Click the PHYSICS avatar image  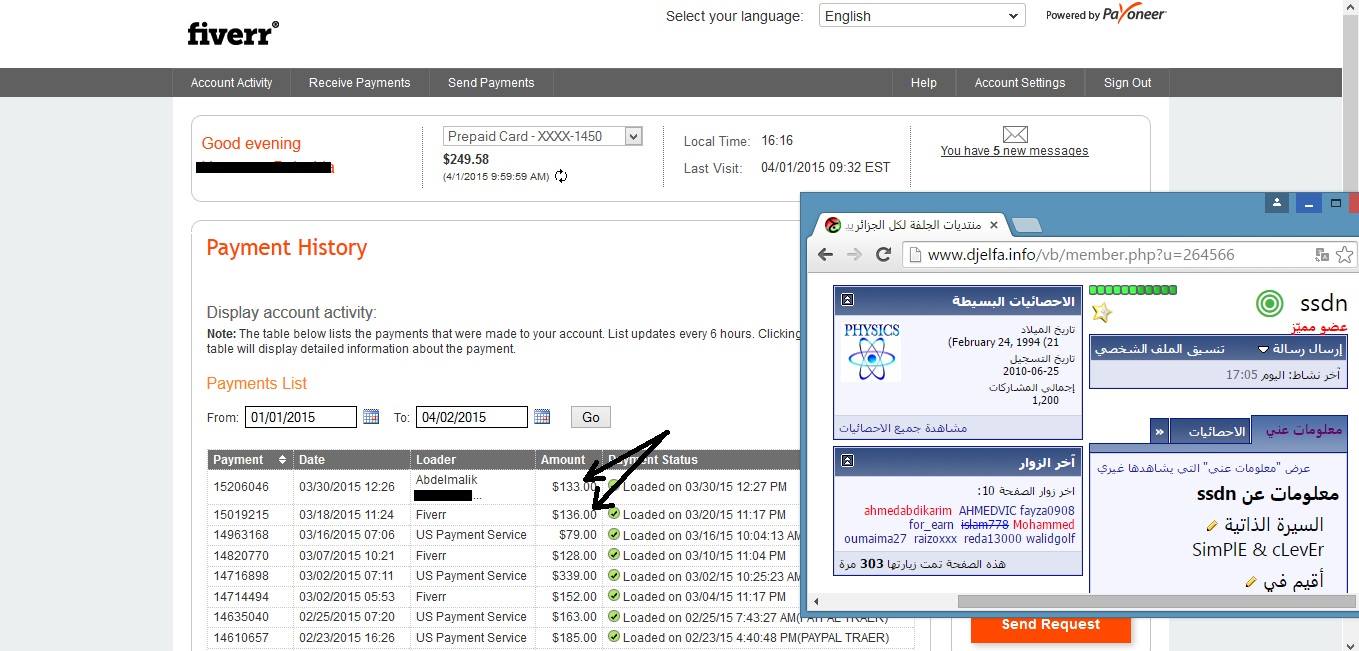872,351
